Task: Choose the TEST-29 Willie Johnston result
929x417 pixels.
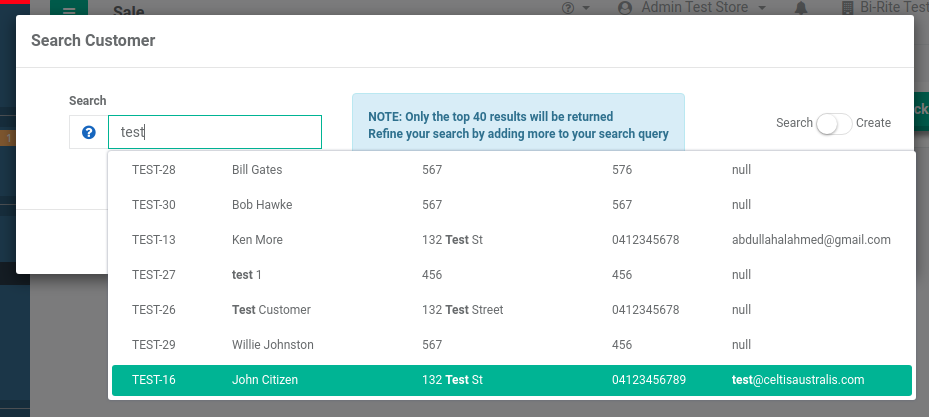Action: pyautogui.click(x=511, y=345)
